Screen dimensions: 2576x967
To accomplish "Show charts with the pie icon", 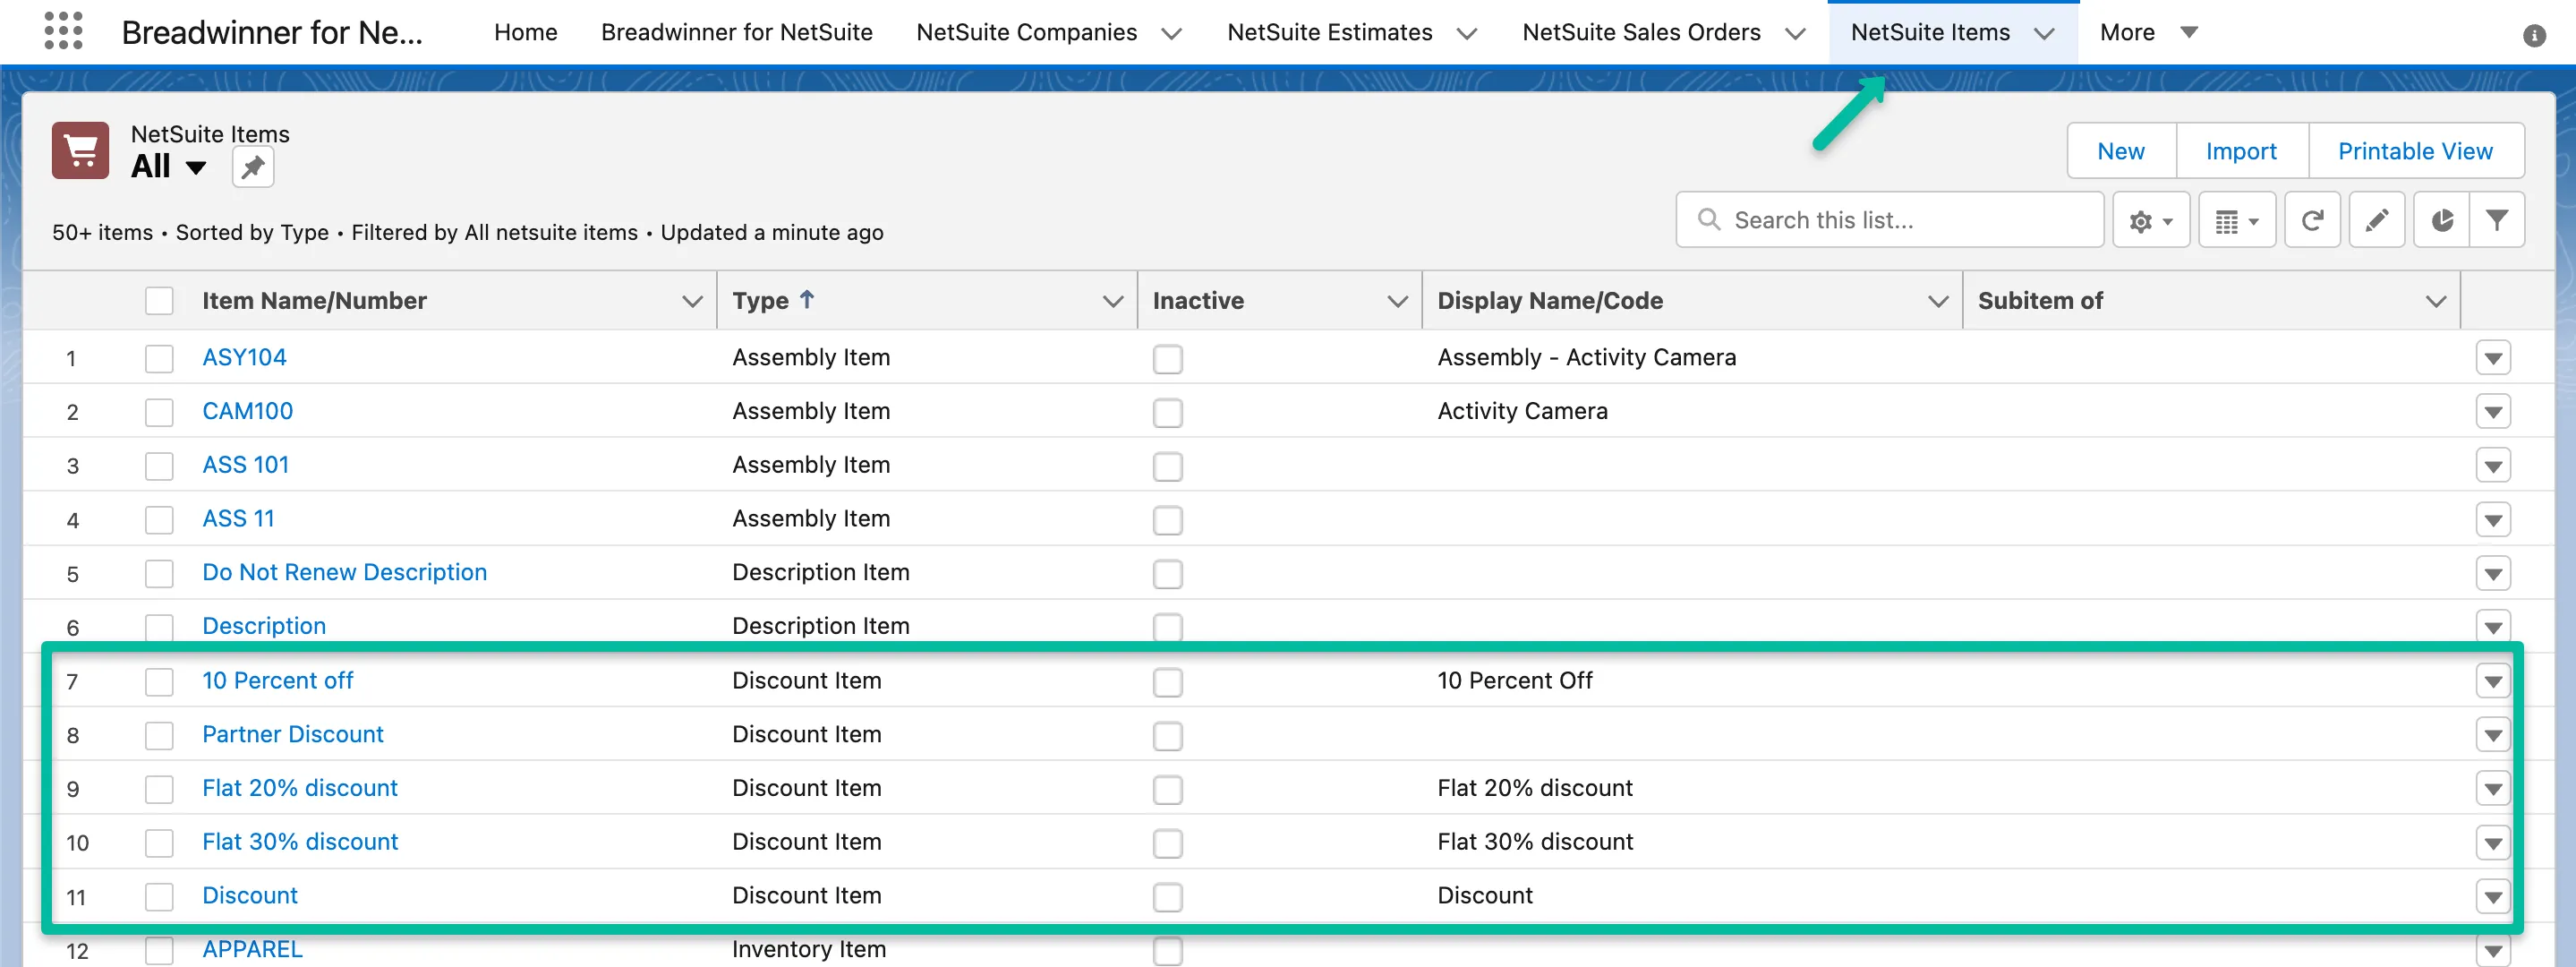I will click(x=2442, y=220).
